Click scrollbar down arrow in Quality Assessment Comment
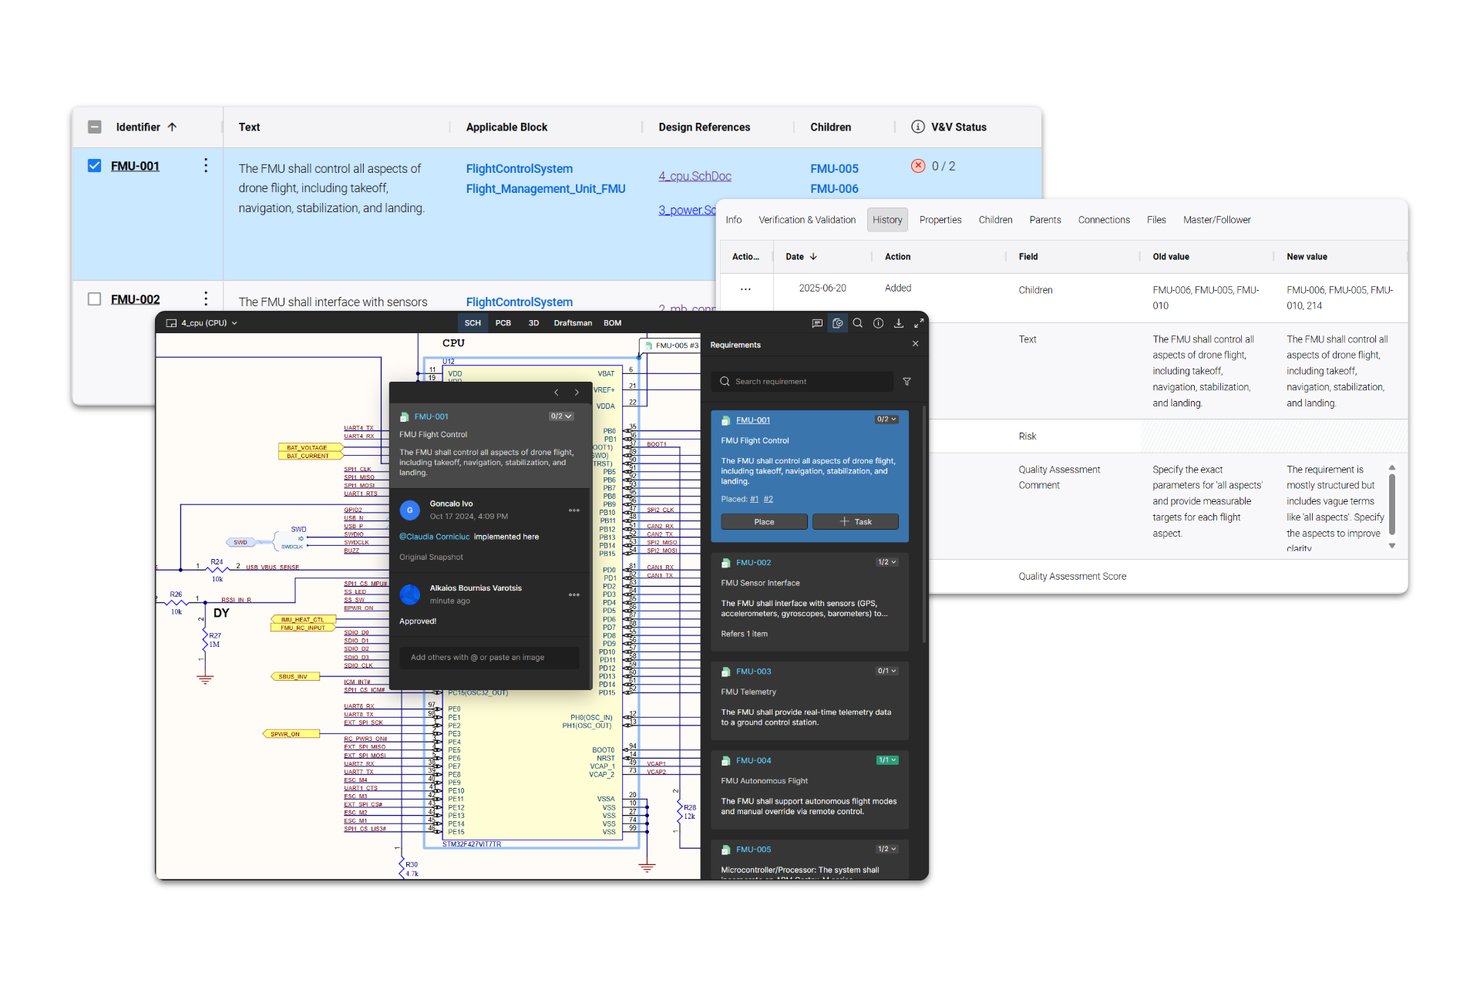The width and height of the screenshot is (1480, 987). 1392,546
